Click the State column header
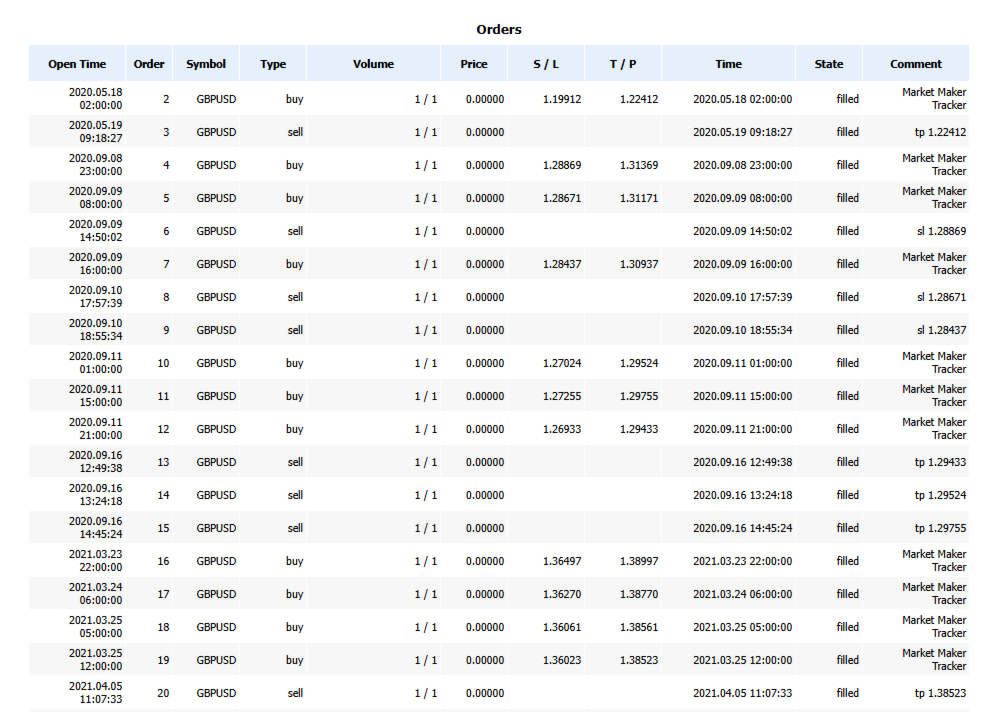Image resolution: width=992 pixels, height=712 pixels. pos(829,64)
